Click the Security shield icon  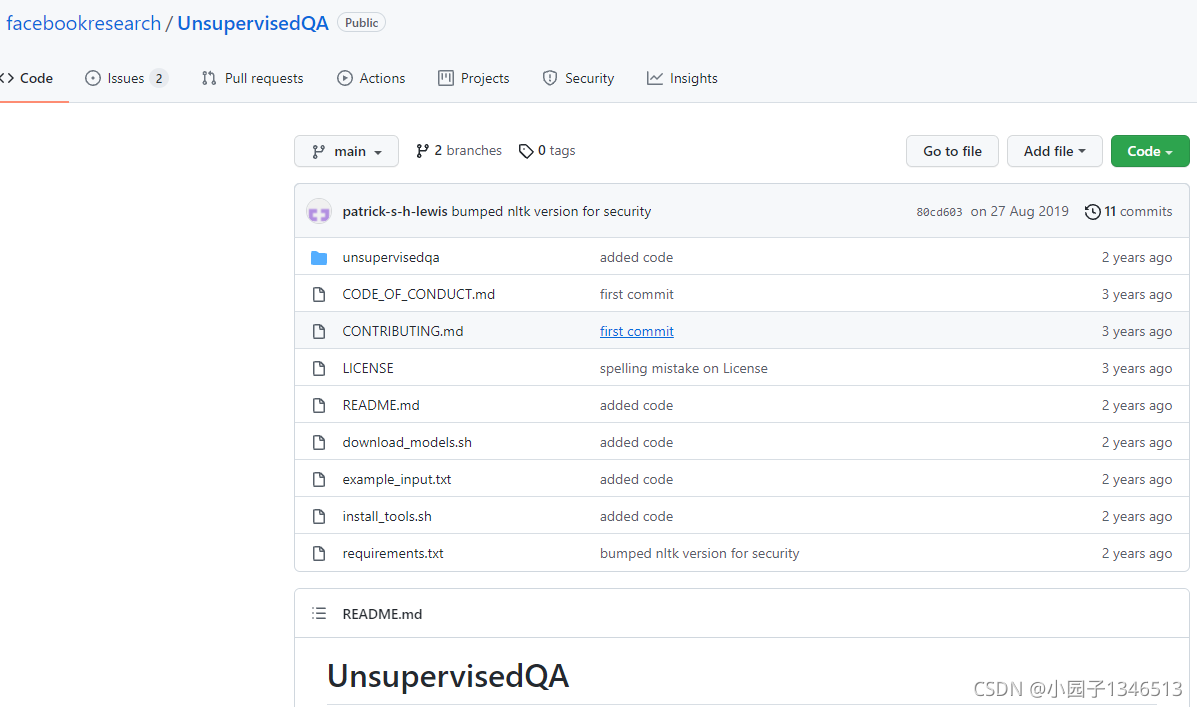click(x=550, y=78)
